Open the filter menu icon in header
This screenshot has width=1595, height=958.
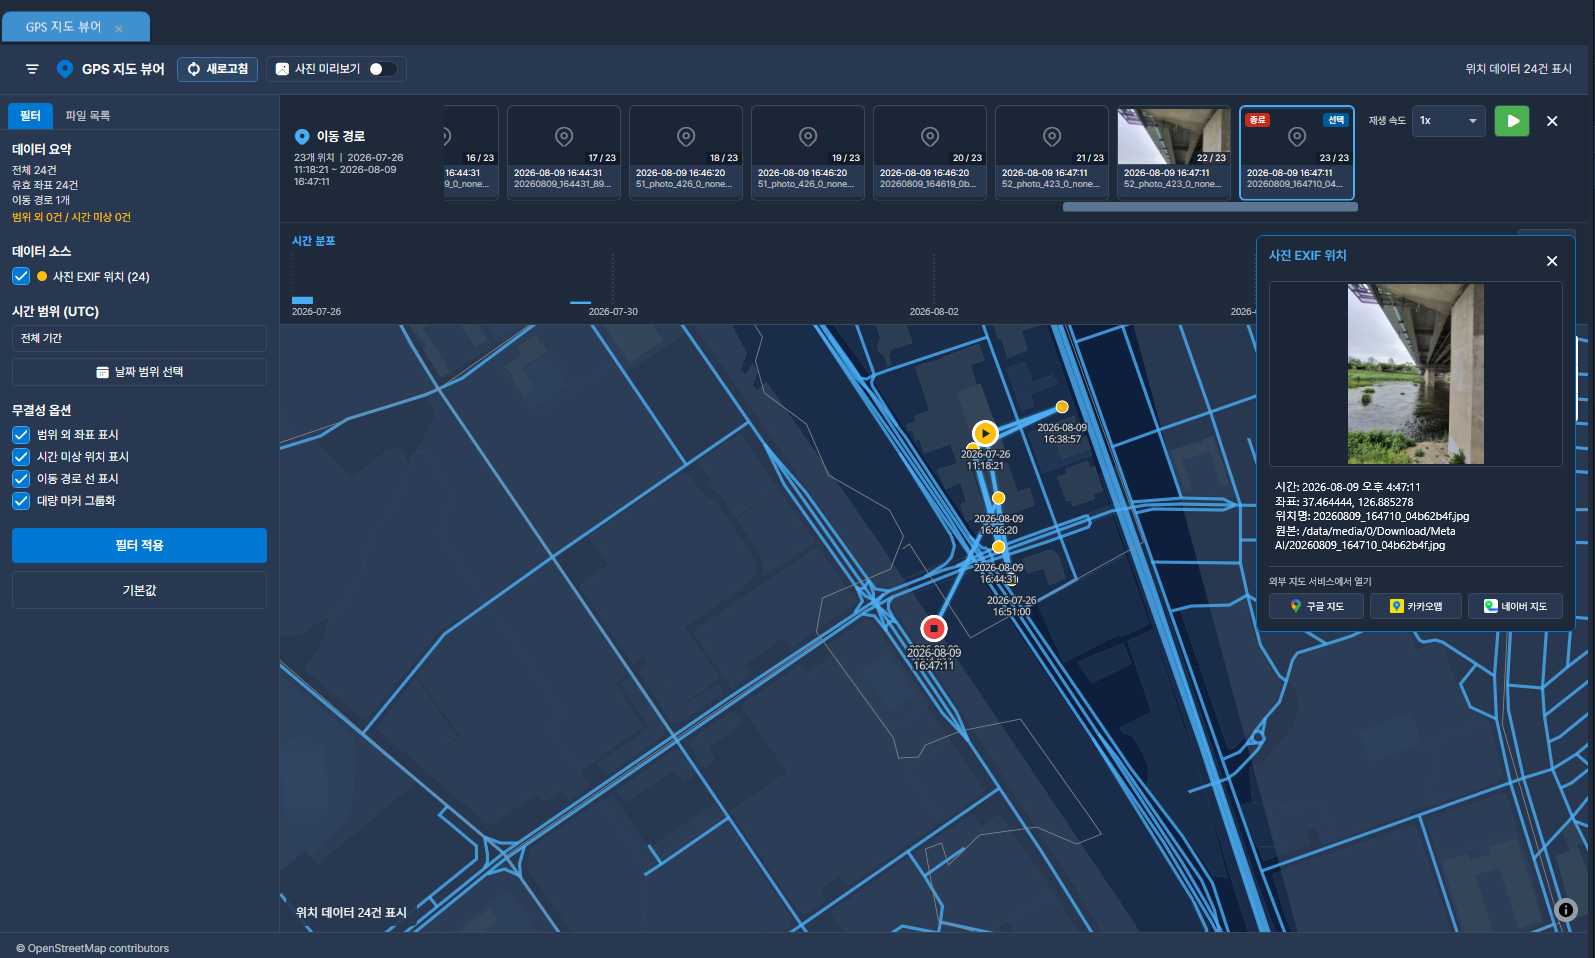click(x=32, y=69)
